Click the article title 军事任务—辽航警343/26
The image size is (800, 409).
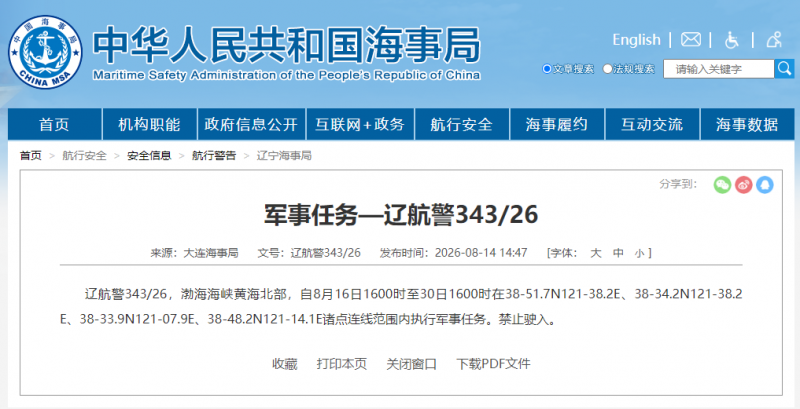(x=401, y=215)
